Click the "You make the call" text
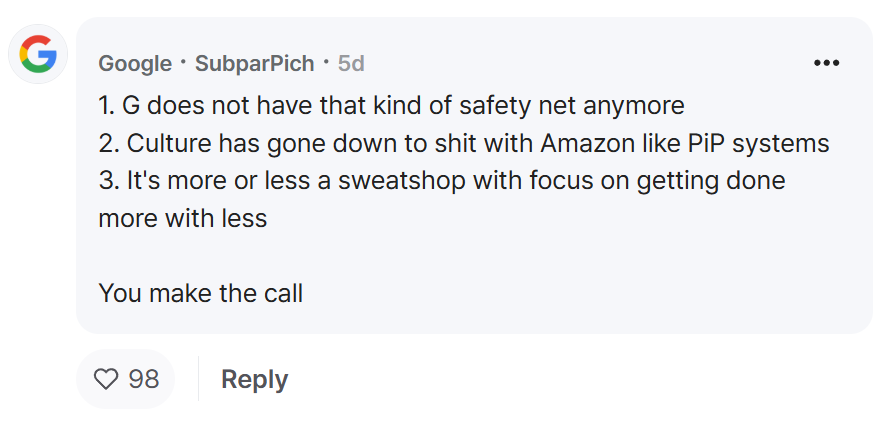The width and height of the screenshot is (886, 430). click(200, 293)
